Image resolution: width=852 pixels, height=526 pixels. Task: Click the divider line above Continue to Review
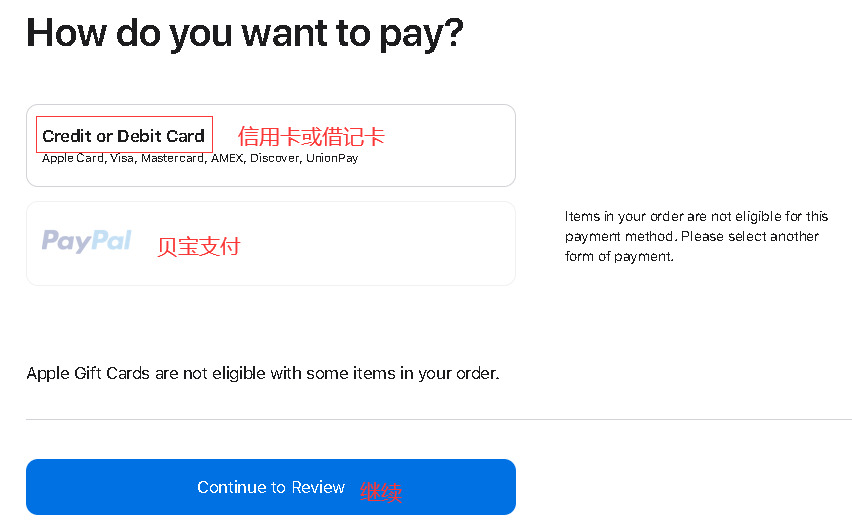click(438, 419)
